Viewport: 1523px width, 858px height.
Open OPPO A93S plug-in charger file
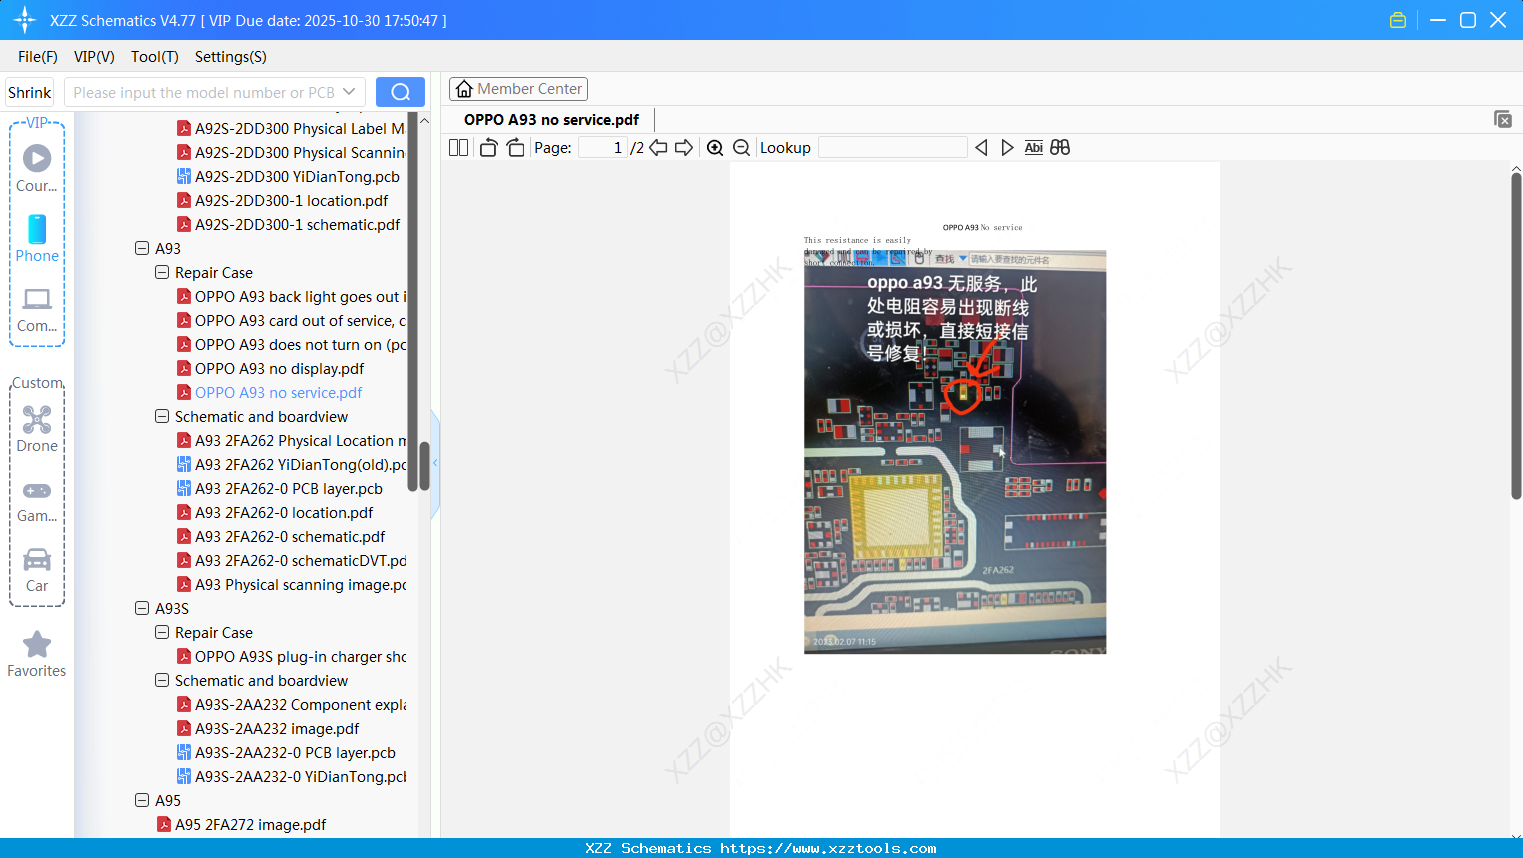click(x=292, y=657)
